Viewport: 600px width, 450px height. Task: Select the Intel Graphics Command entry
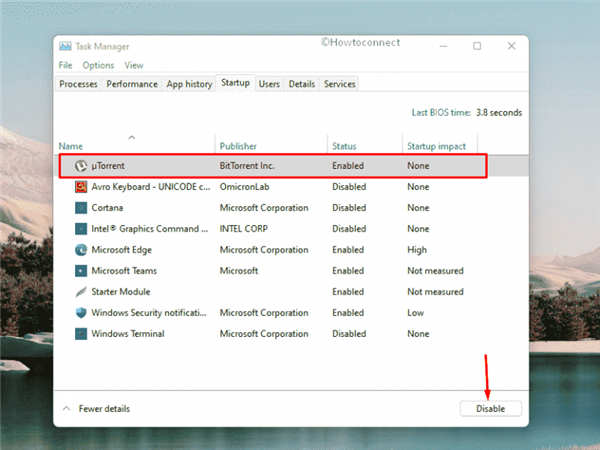(150, 229)
